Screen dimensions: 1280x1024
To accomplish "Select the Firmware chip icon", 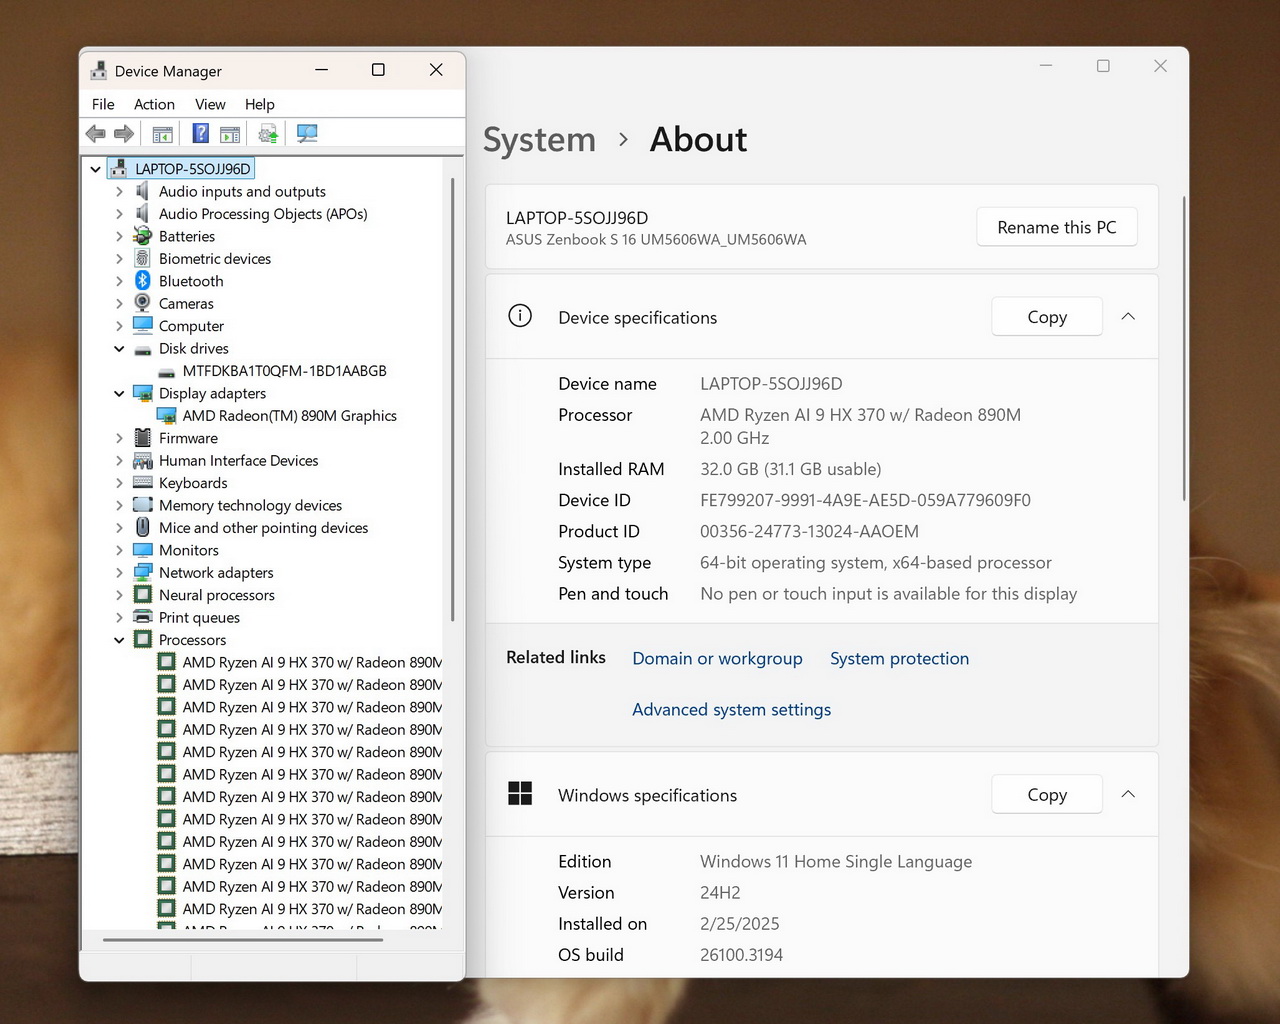I will [143, 438].
